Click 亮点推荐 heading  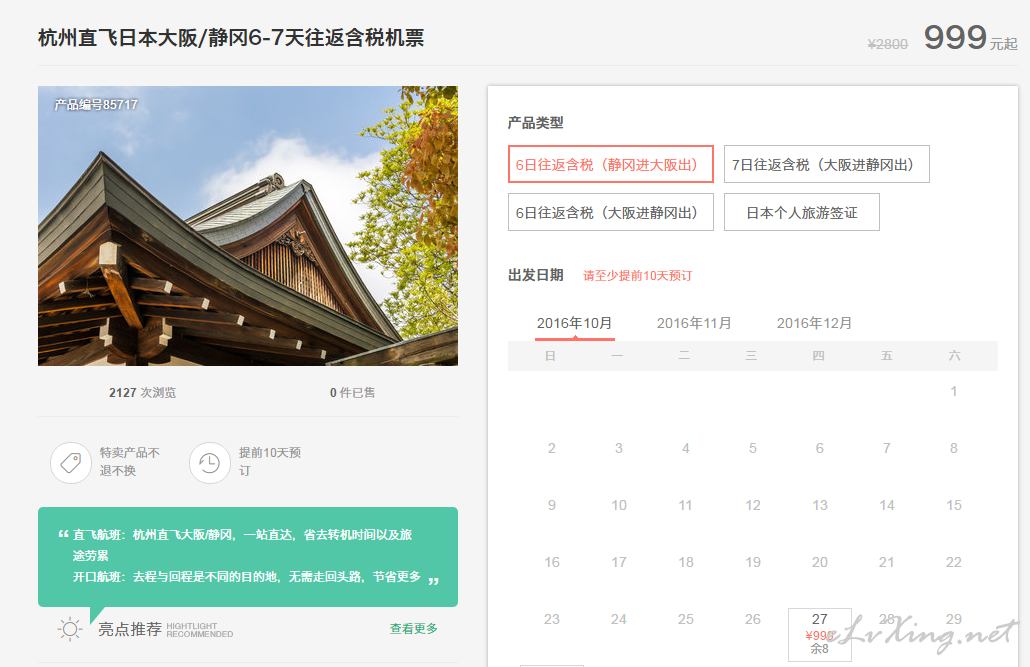point(130,630)
